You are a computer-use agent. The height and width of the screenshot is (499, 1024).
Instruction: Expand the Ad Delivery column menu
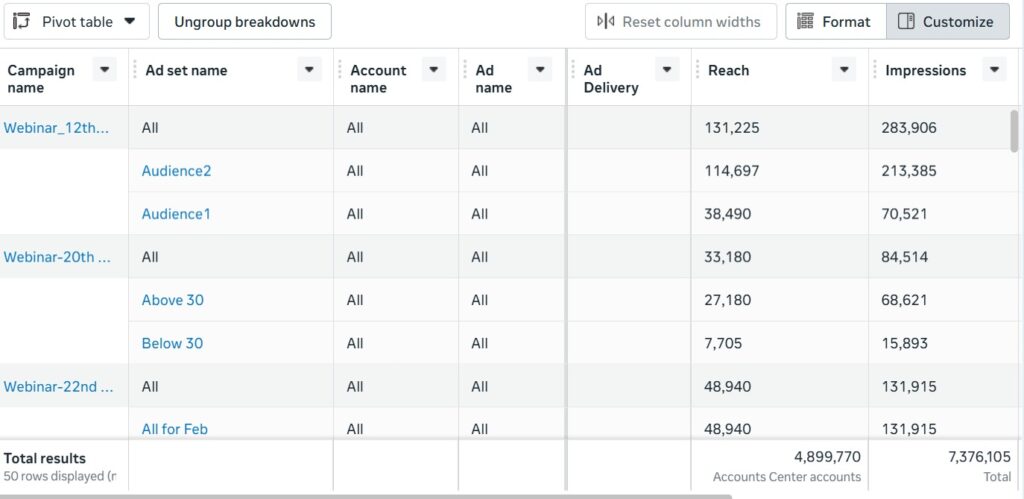pyautogui.click(x=666, y=70)
